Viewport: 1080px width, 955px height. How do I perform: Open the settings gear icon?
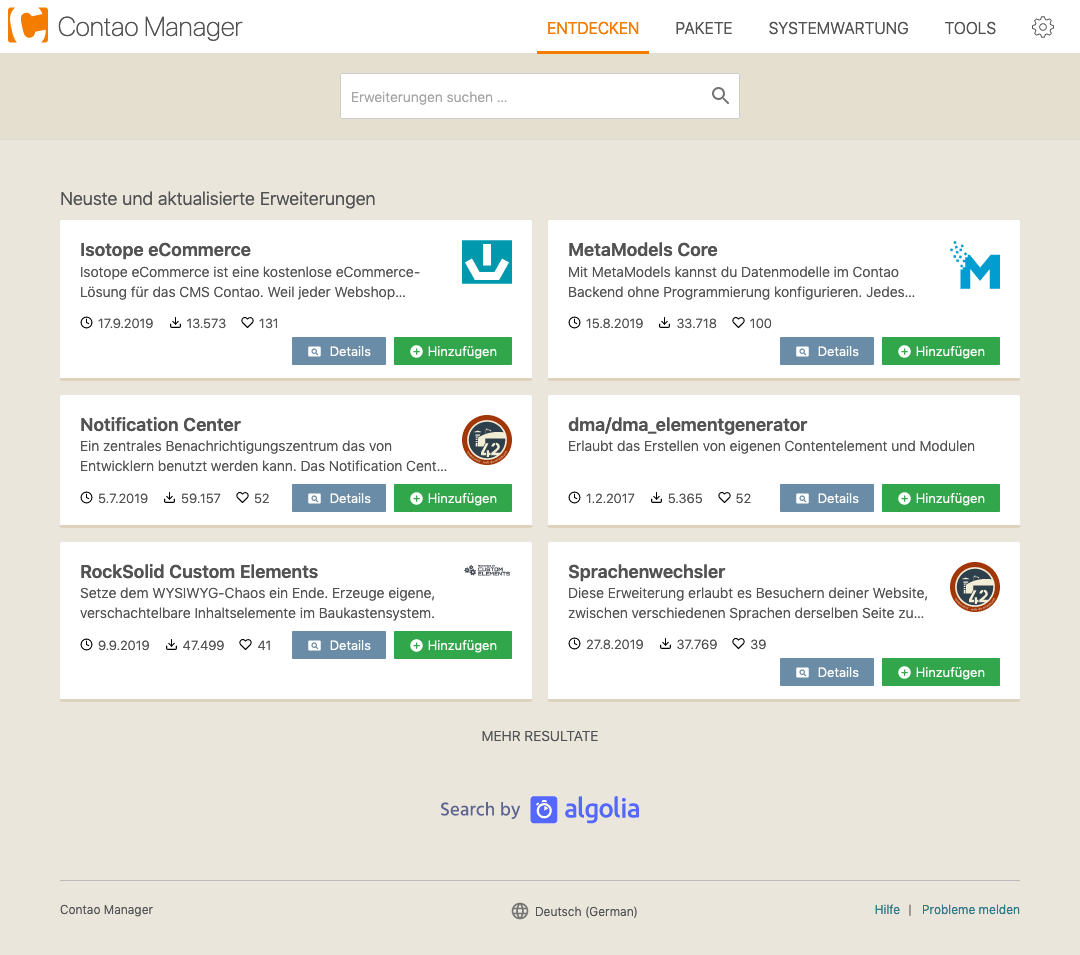pyautogui.click(x=1042, y=27)
